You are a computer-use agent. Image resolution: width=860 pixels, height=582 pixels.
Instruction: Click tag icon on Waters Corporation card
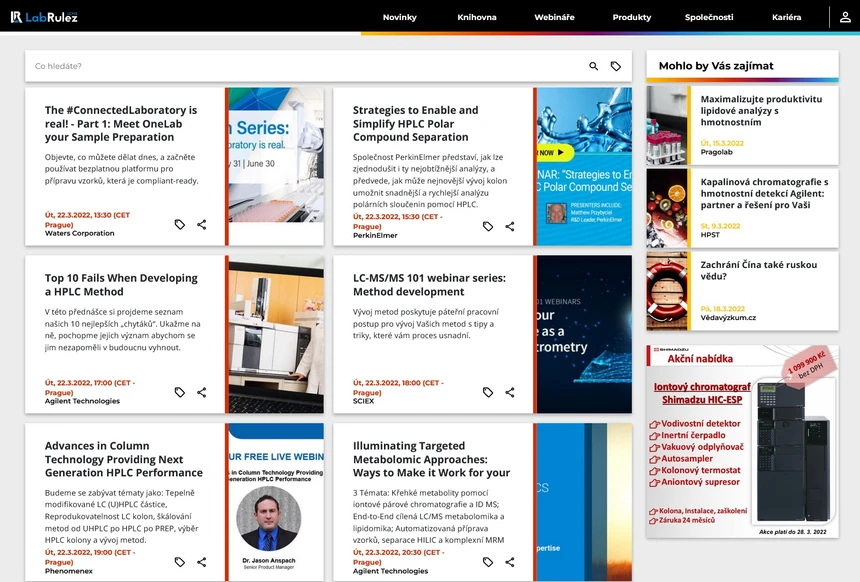click(x=179, y=224)
